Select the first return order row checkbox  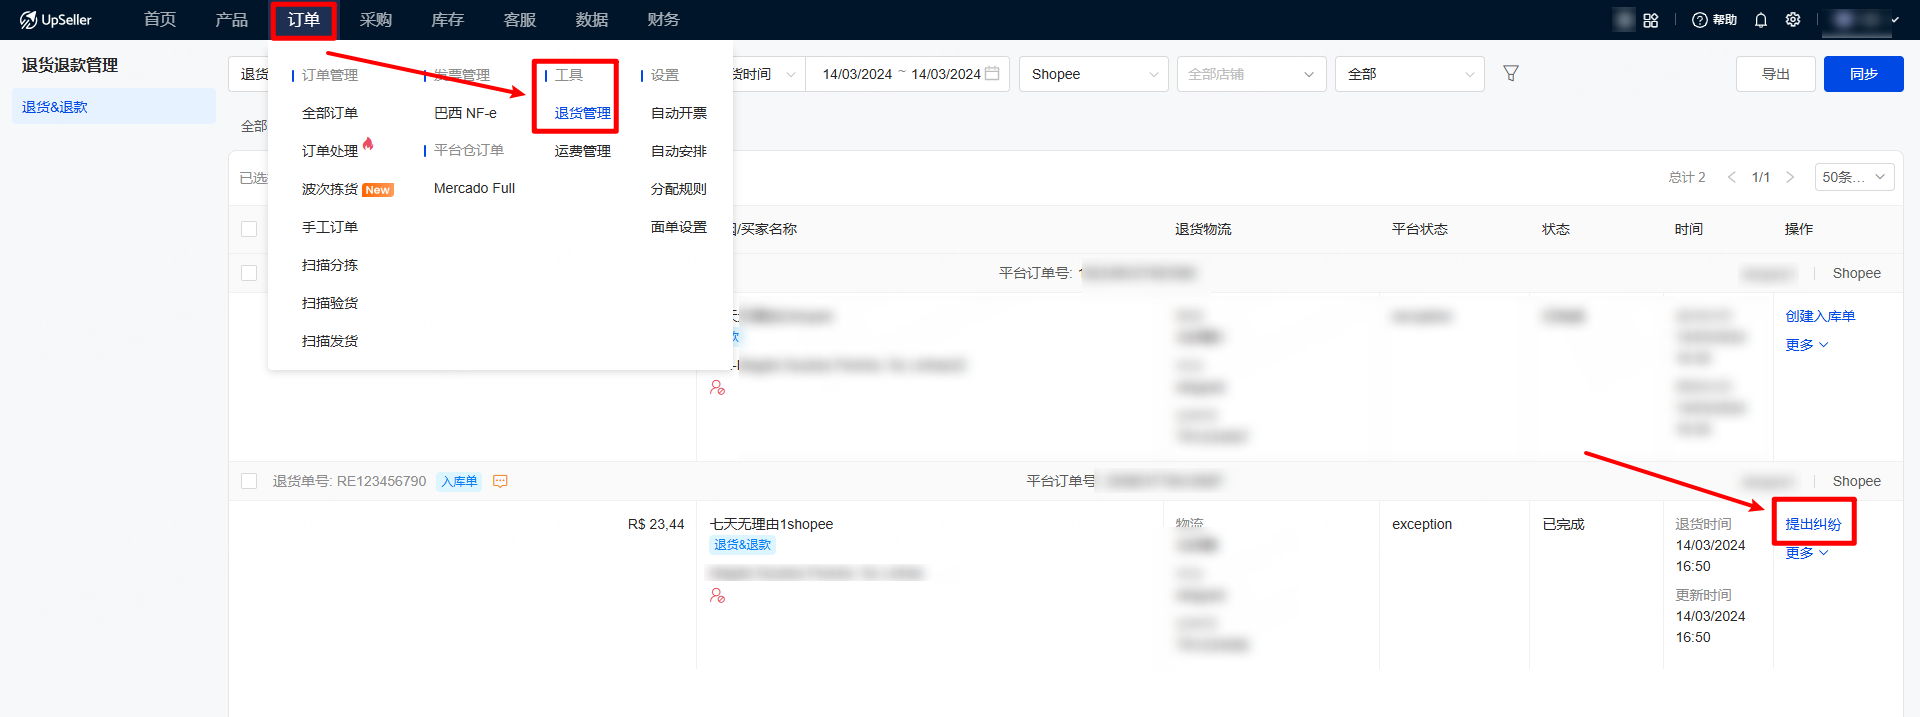point(249,273)
